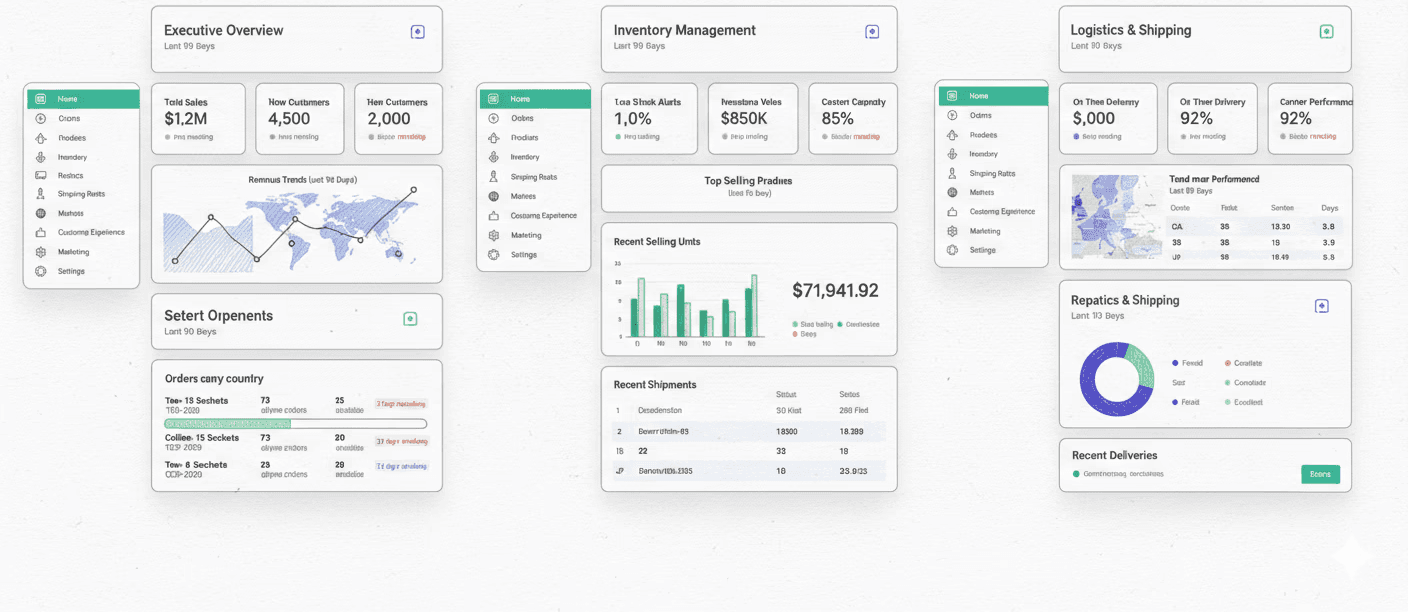1408x612 pixels.
Task: Select the second row in Recent Shipments table
Action: 749,432
